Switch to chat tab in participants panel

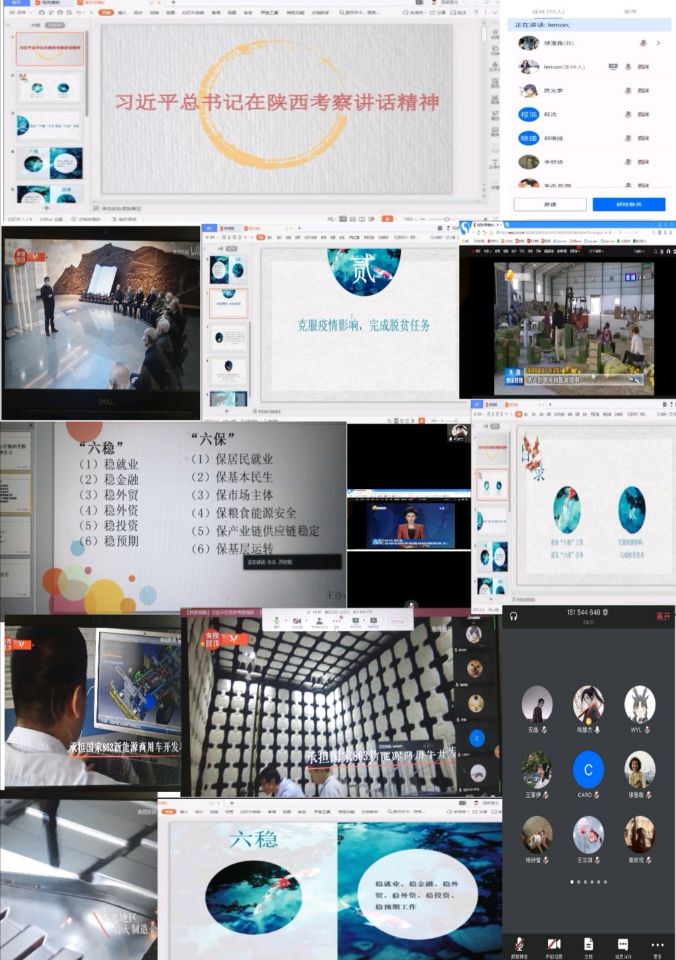629,12
